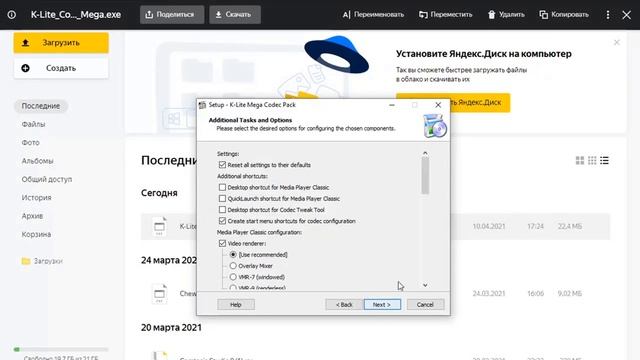Click the 9,02 МБ file size text
640x360 pixels.
(x=570, y=293)
